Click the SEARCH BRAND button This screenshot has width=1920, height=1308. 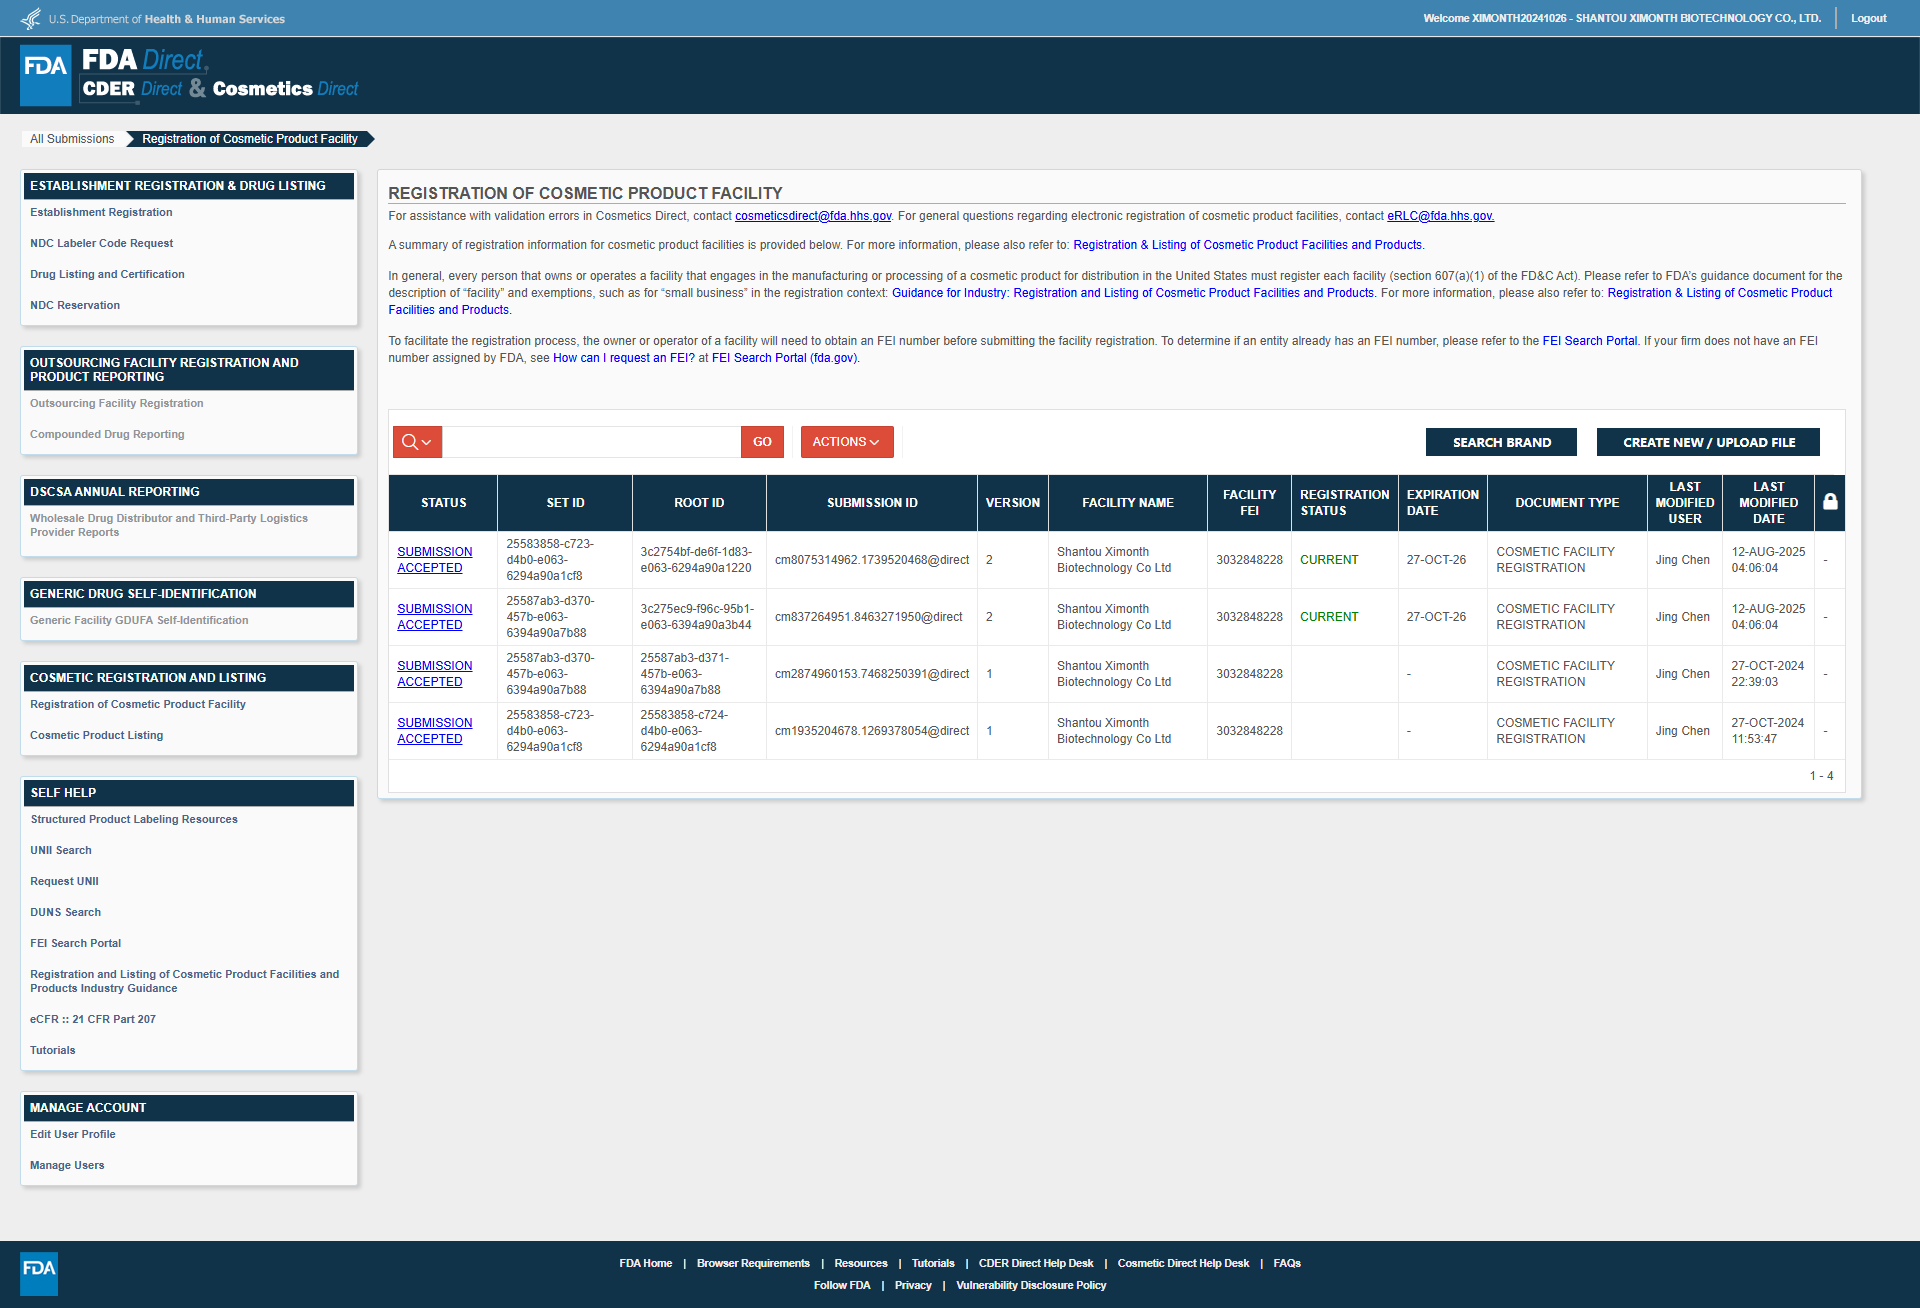[1501, 442]
